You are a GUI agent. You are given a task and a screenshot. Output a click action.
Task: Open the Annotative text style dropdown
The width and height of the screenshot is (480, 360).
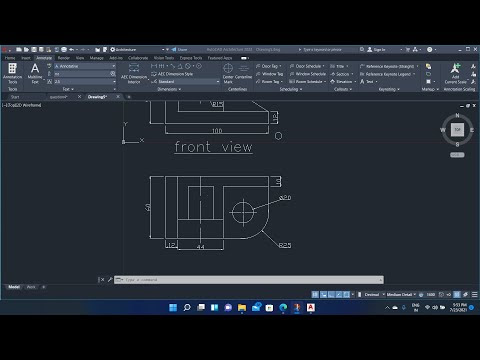85,66
